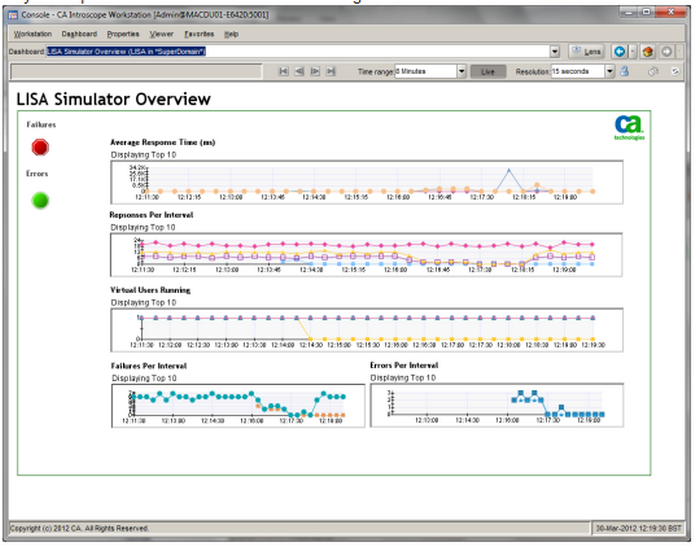700x547 pixels.
Task: Click the blue user icon beside Resolution
Action: tap(625, 71)
